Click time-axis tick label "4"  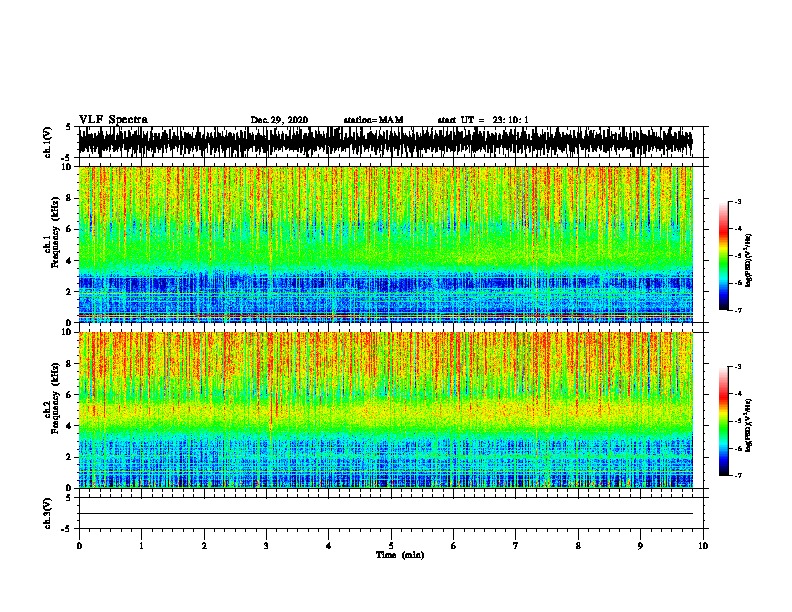[329, 546]
